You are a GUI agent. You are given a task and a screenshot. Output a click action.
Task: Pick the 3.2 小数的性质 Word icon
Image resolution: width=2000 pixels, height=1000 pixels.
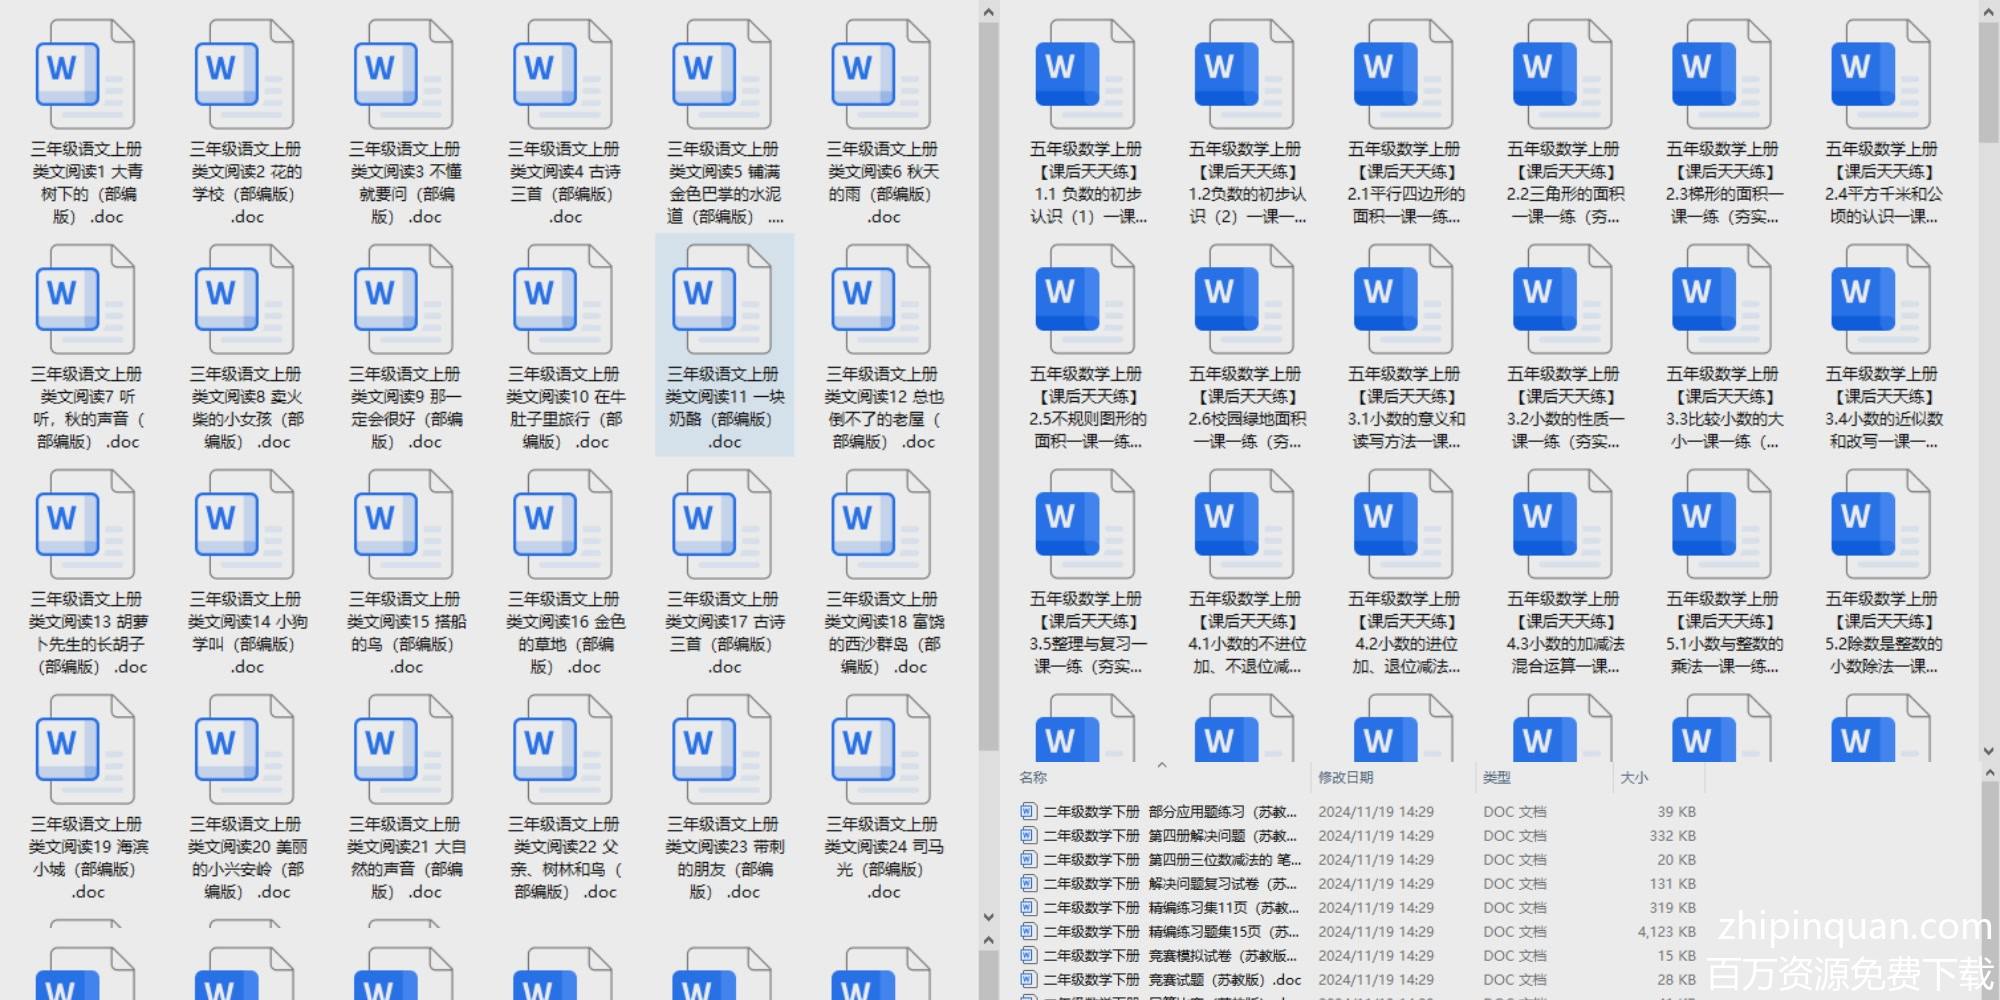pos(1562,300)
